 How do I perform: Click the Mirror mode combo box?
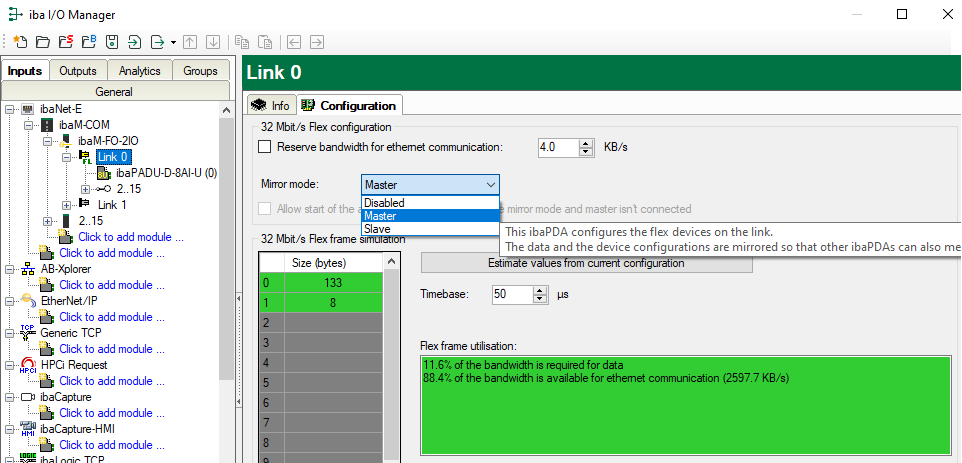(x=430, y=185)
